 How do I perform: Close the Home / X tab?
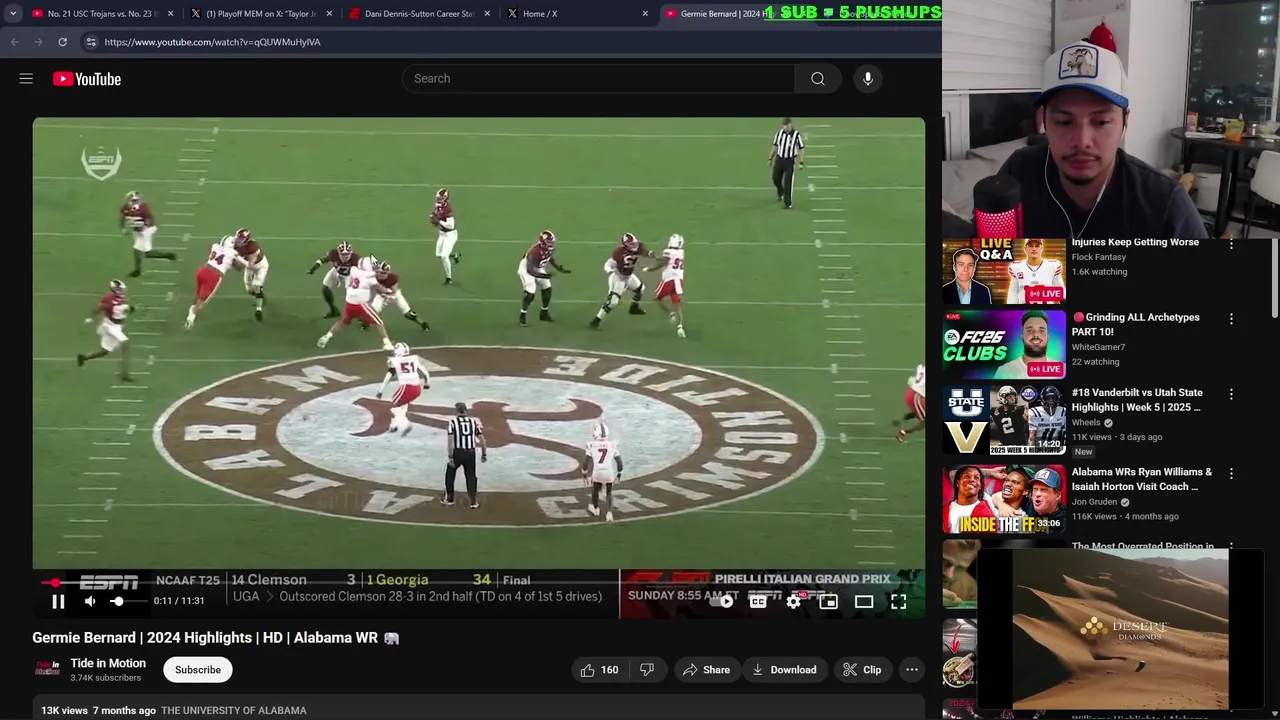coord(645,14)
